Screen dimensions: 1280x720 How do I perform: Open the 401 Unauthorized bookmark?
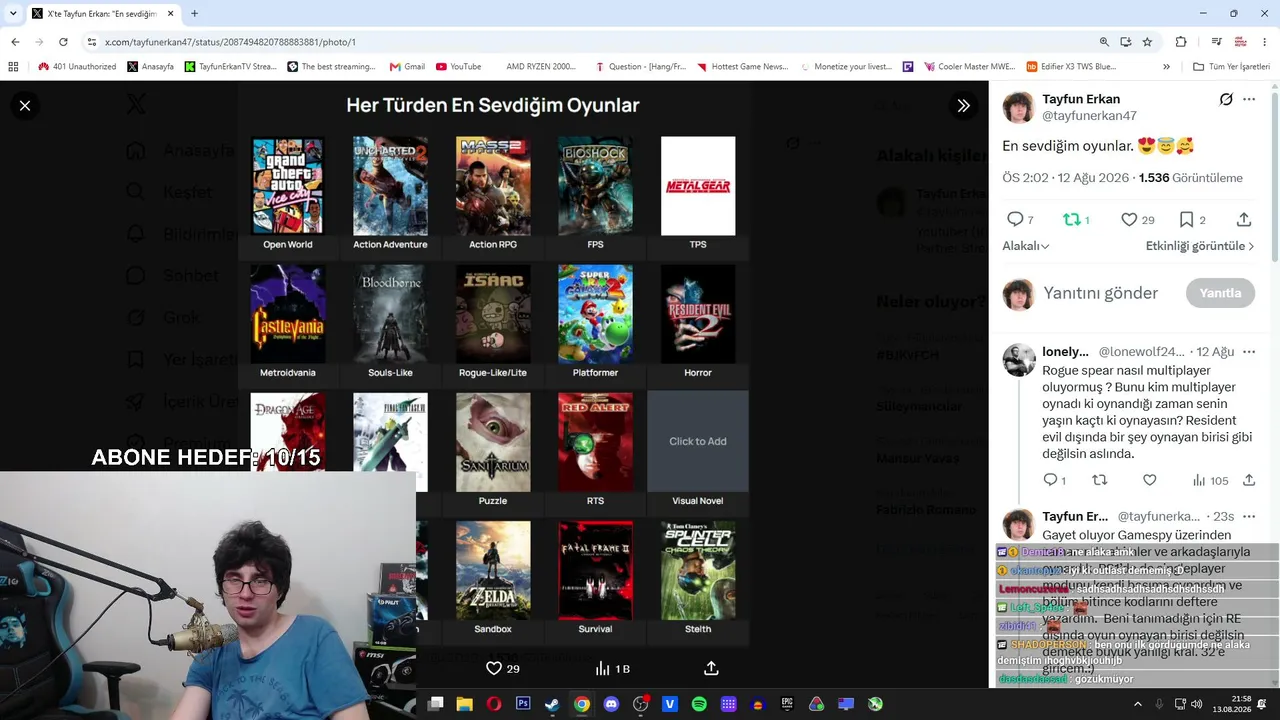[77, 67]
